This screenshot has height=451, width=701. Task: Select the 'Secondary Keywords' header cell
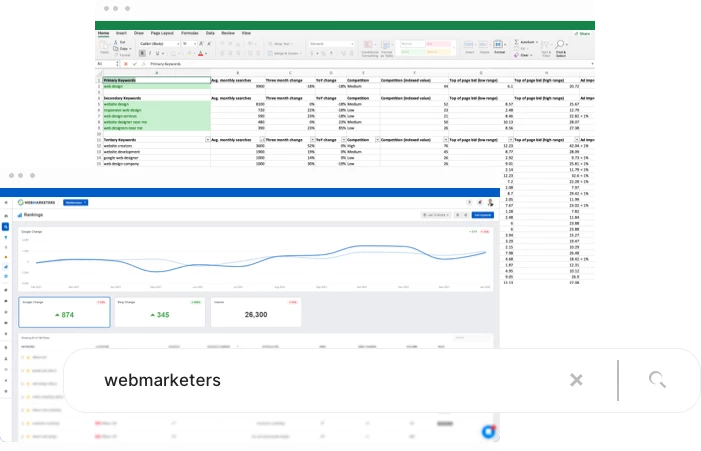156,98
